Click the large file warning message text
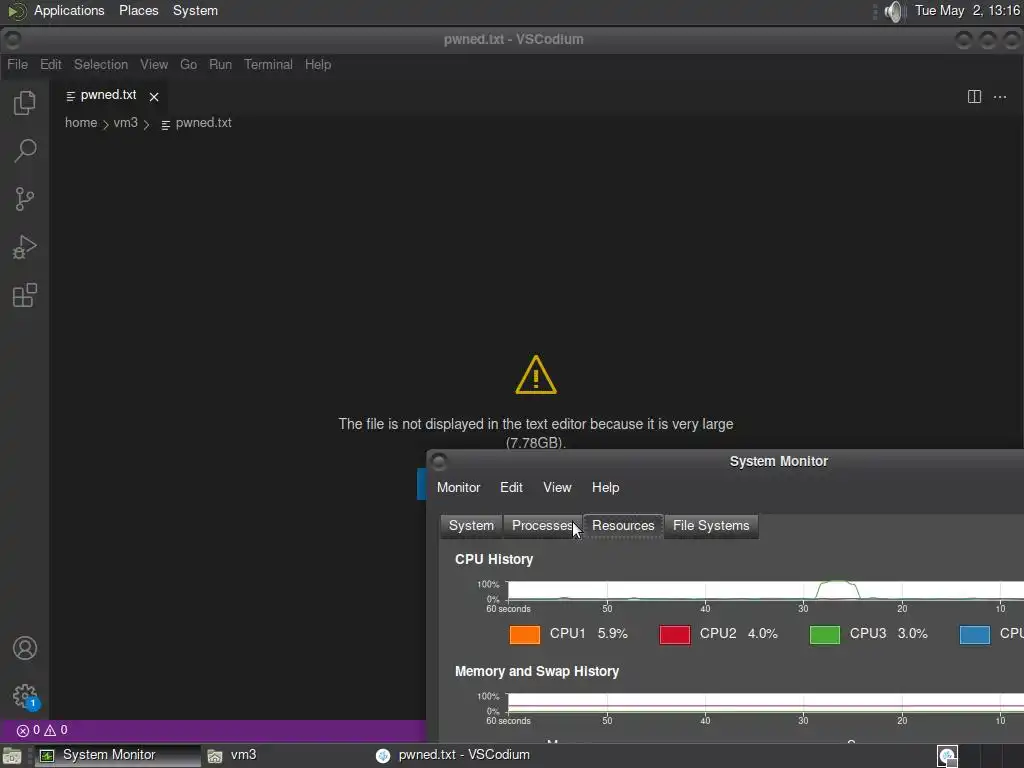The width and height of the screenshot is (1024, 768). click(x=536, y=433)
